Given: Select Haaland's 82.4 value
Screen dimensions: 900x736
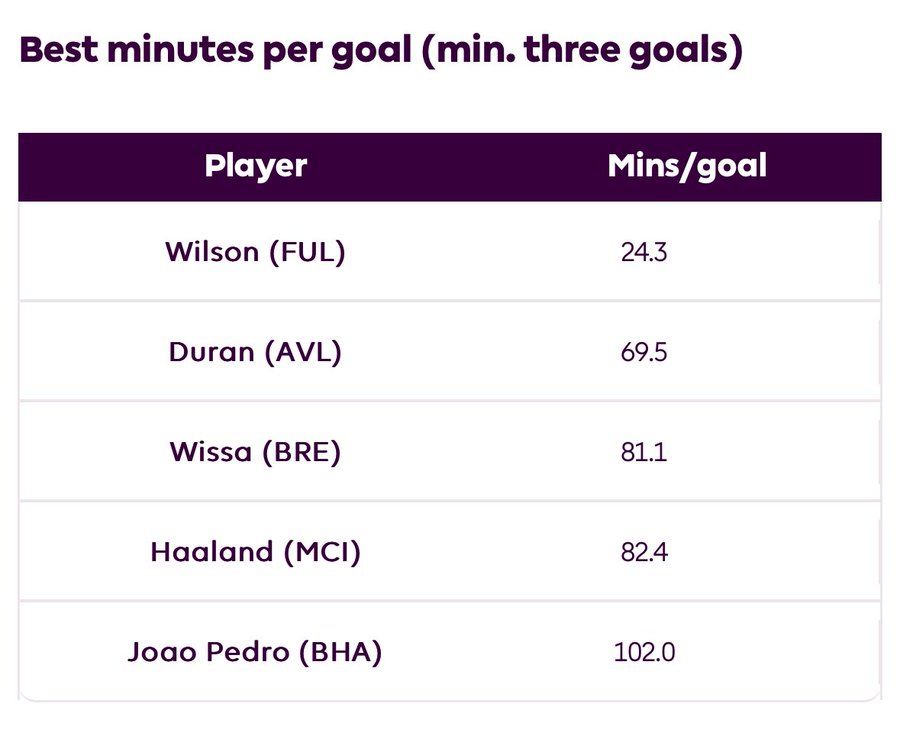Looking at the screenshot, I should 643,552.
